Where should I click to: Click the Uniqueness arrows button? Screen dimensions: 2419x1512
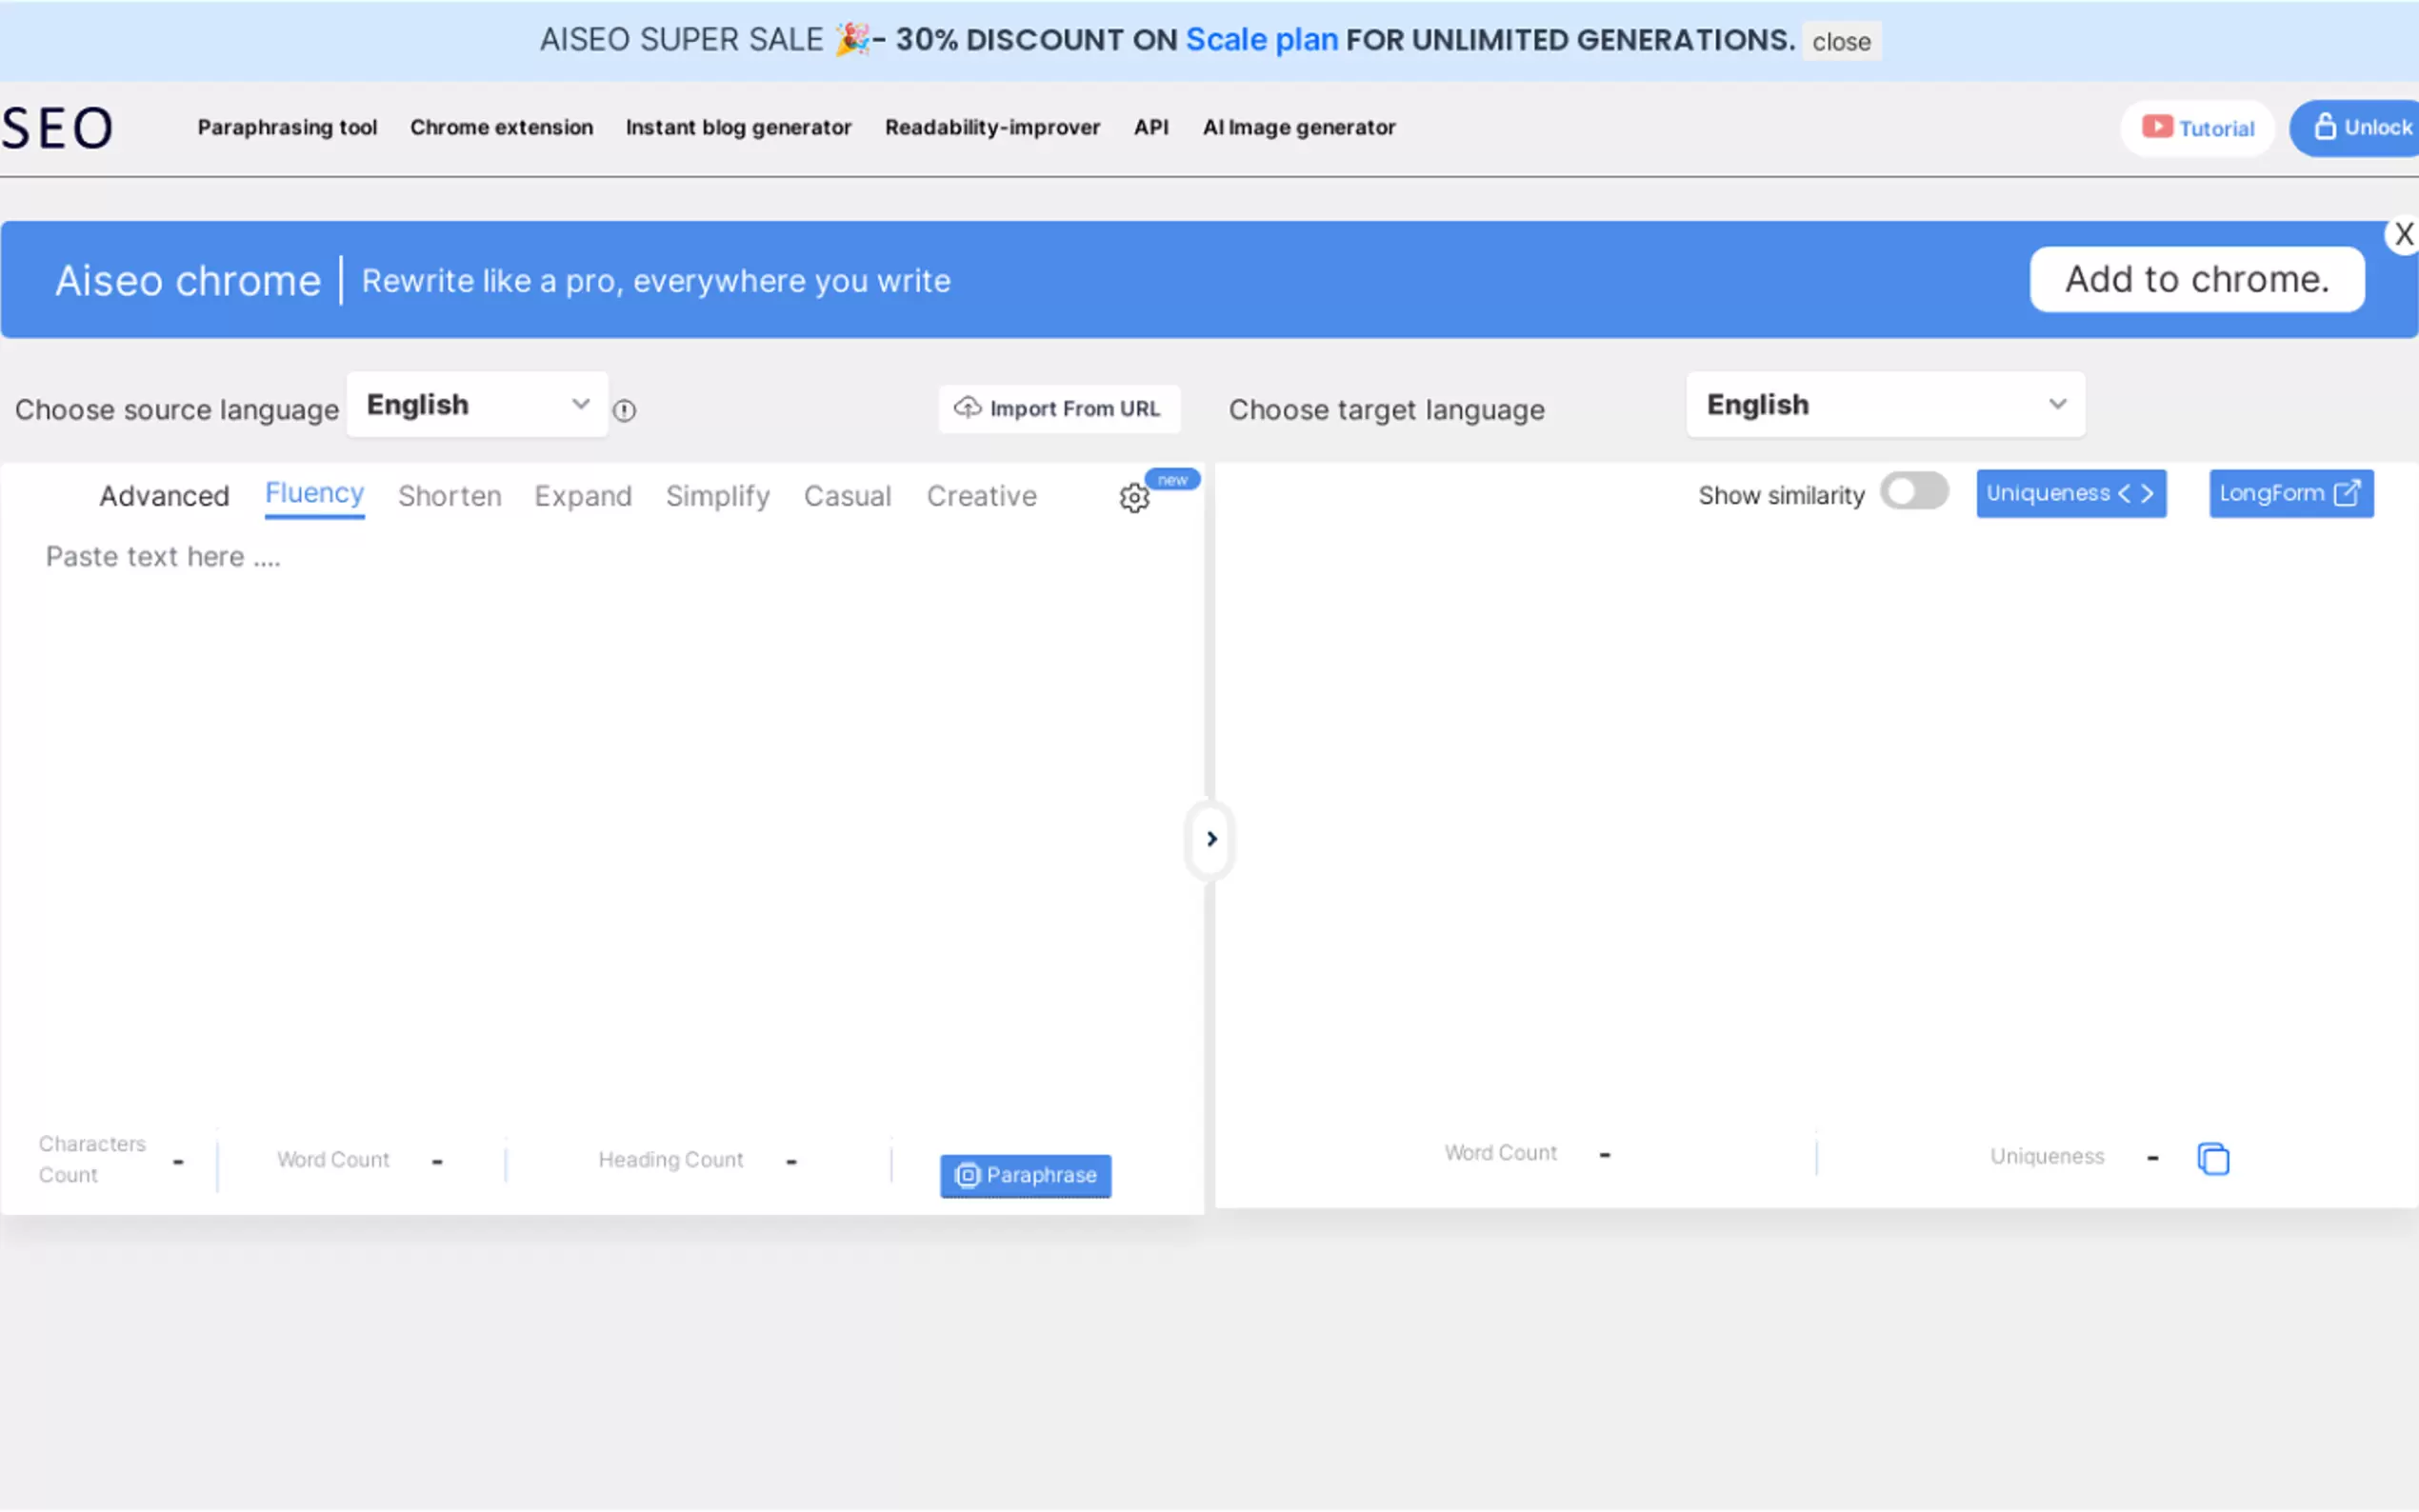pyautogui.click(x=2070, y=493)
